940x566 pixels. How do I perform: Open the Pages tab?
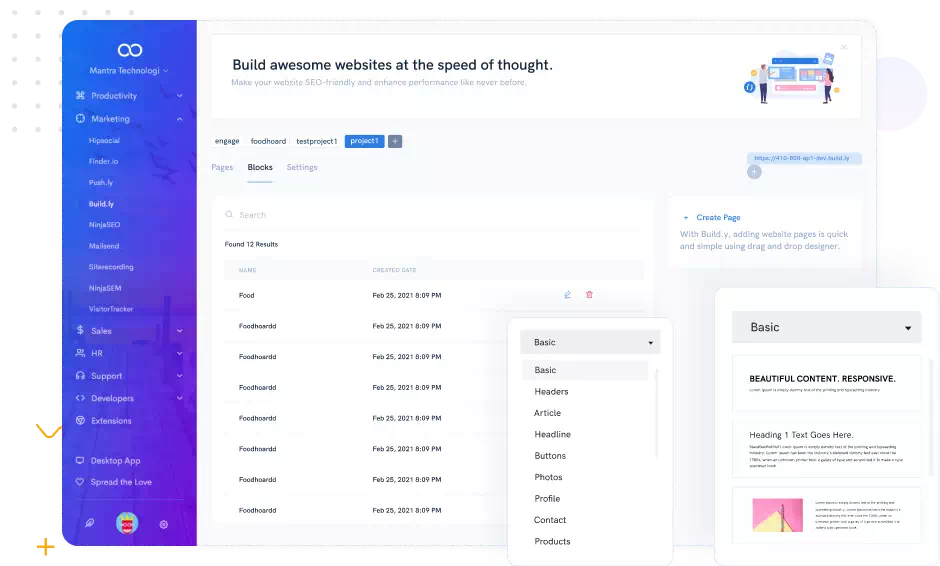(x=222, y=167)
